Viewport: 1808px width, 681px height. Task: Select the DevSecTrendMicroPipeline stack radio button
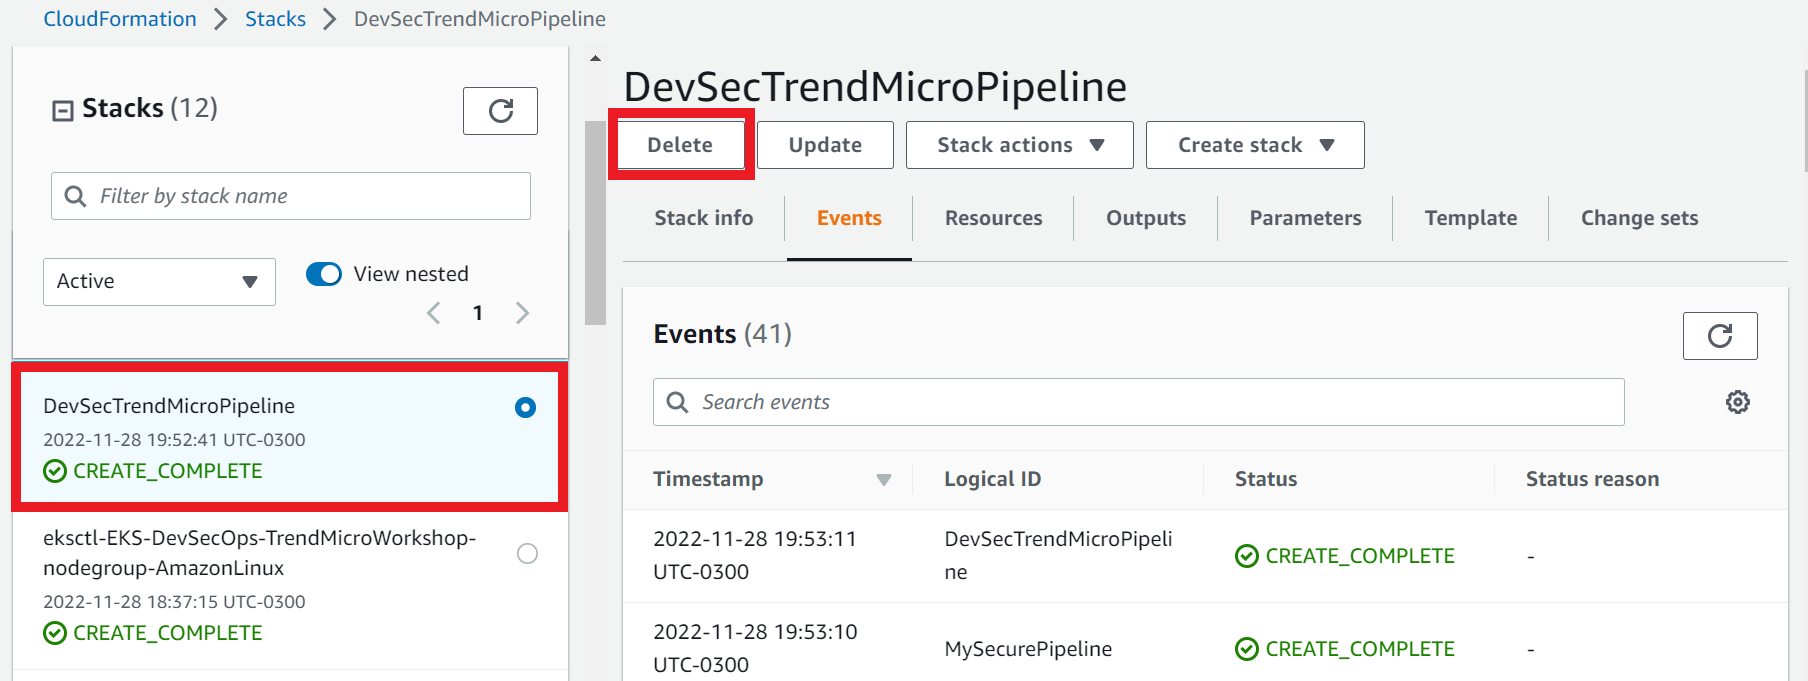pyautogui.click(x=525, y=407)
